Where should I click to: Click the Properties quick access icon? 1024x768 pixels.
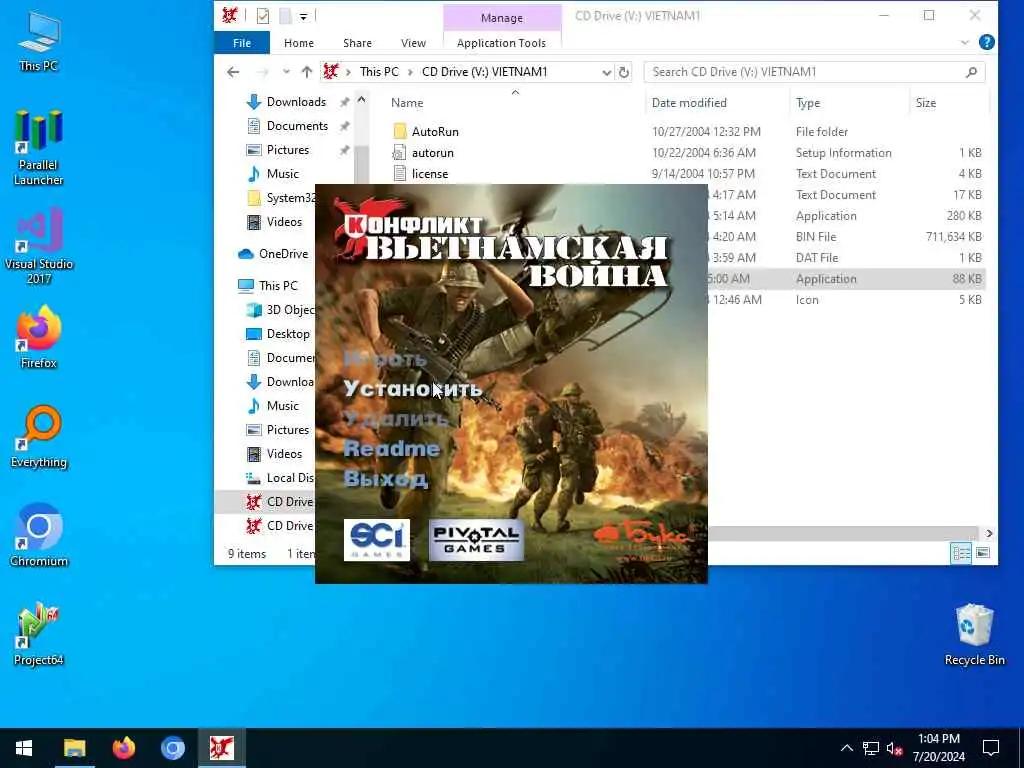[263, 16]
